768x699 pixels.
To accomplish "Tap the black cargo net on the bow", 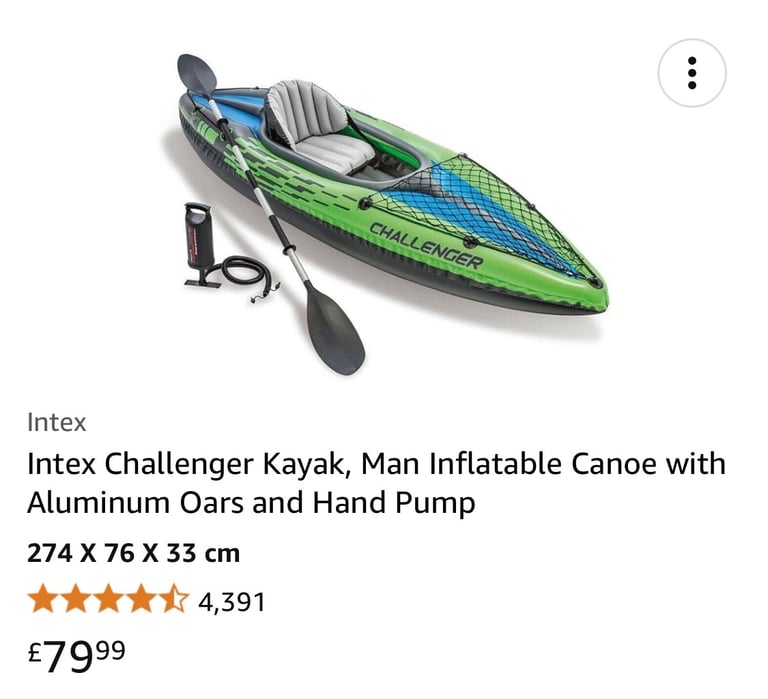I will 482,211.
